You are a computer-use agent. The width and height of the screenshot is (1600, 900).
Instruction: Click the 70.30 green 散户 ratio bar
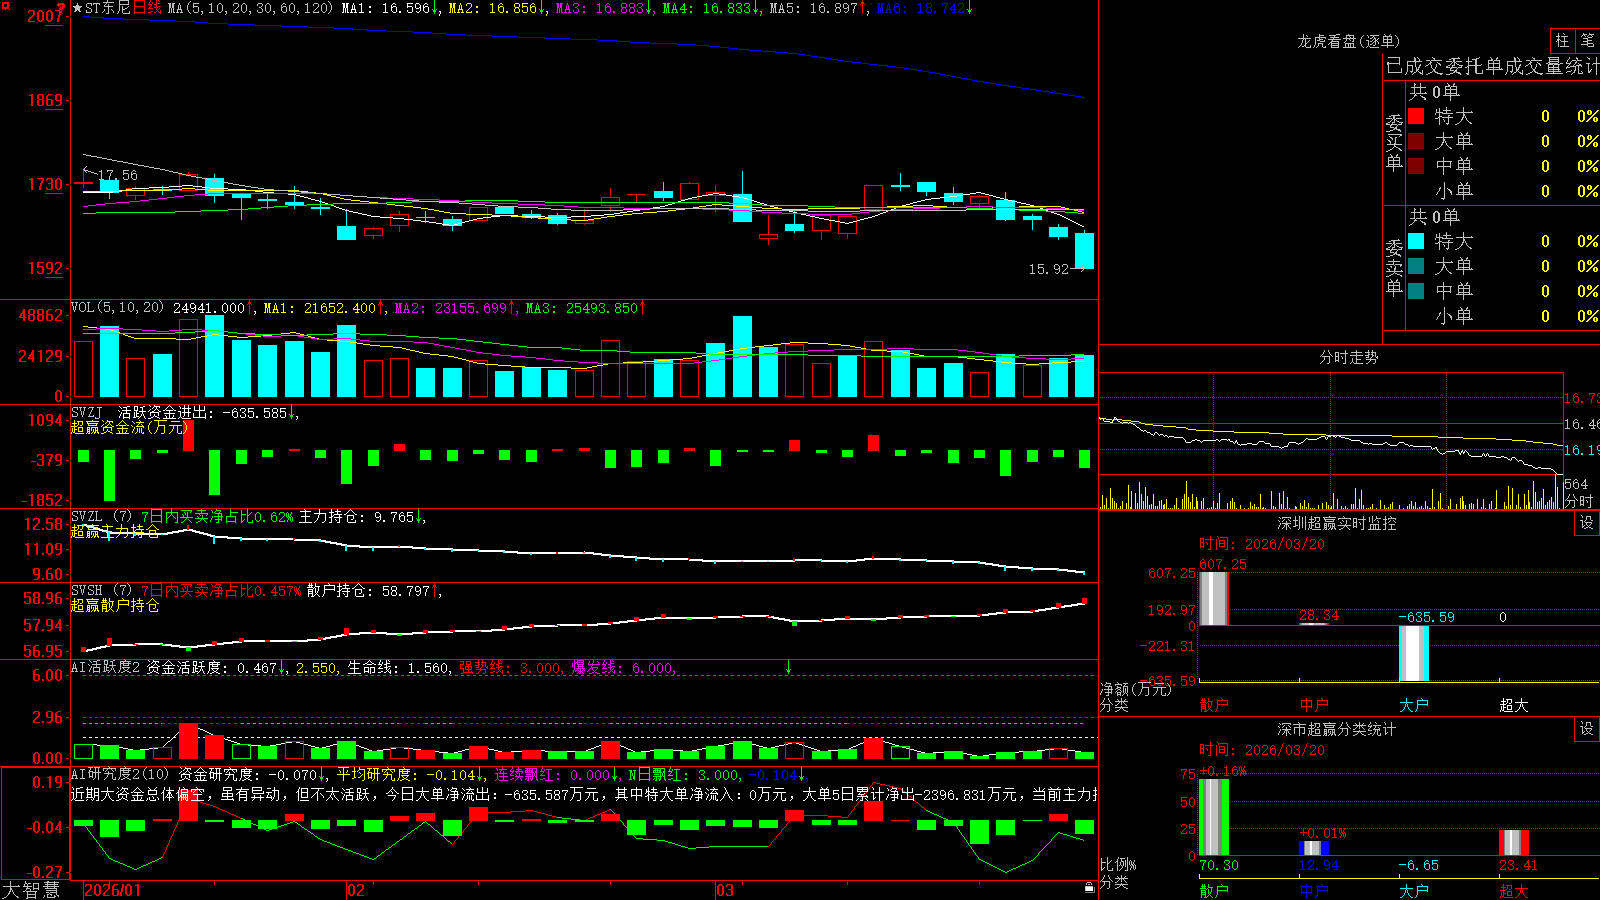1214,817
